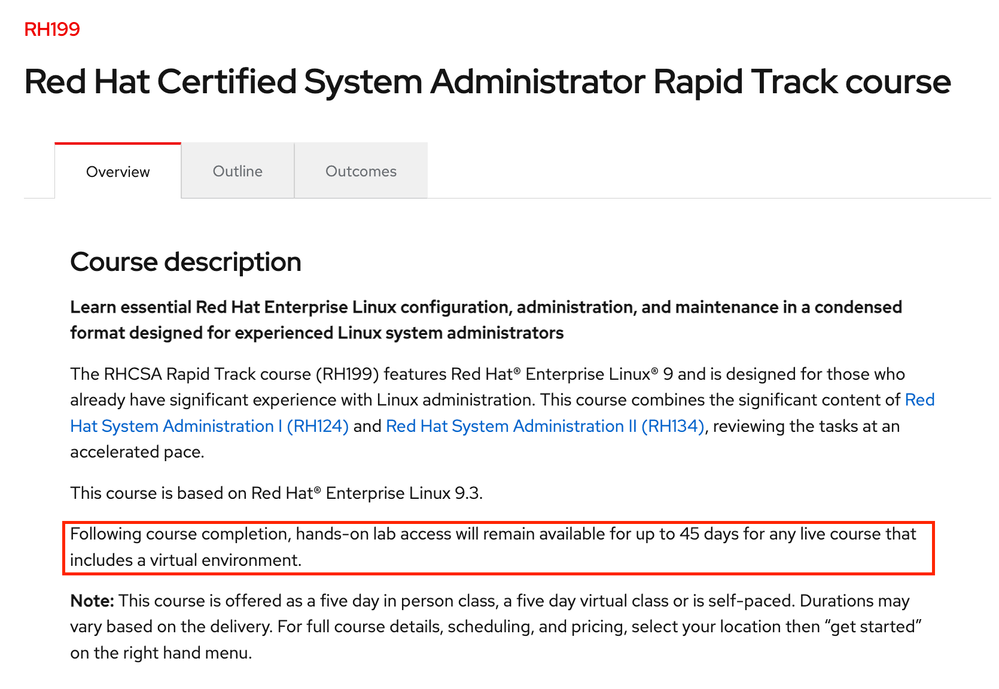
Task: Follow the Red Hat System Administration II (RH134) link
Action: 545,426
